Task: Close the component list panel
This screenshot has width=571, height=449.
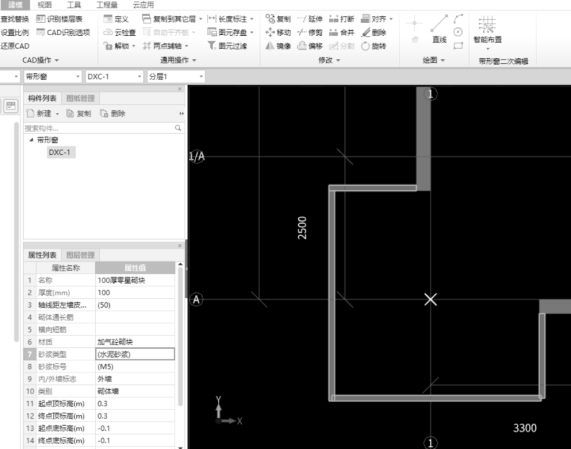Action: tap(180, 89)
